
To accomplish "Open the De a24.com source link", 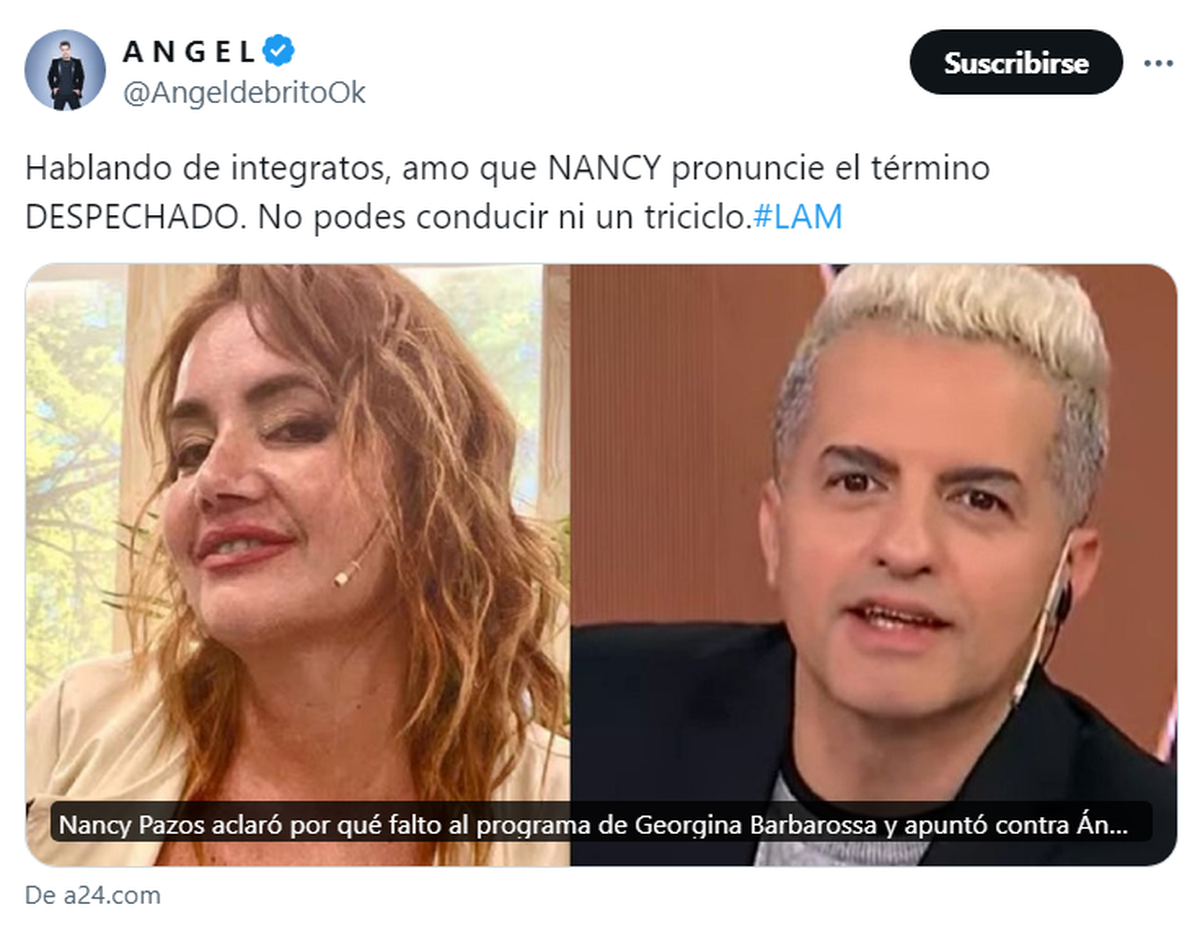I will (x=93, y=895).
